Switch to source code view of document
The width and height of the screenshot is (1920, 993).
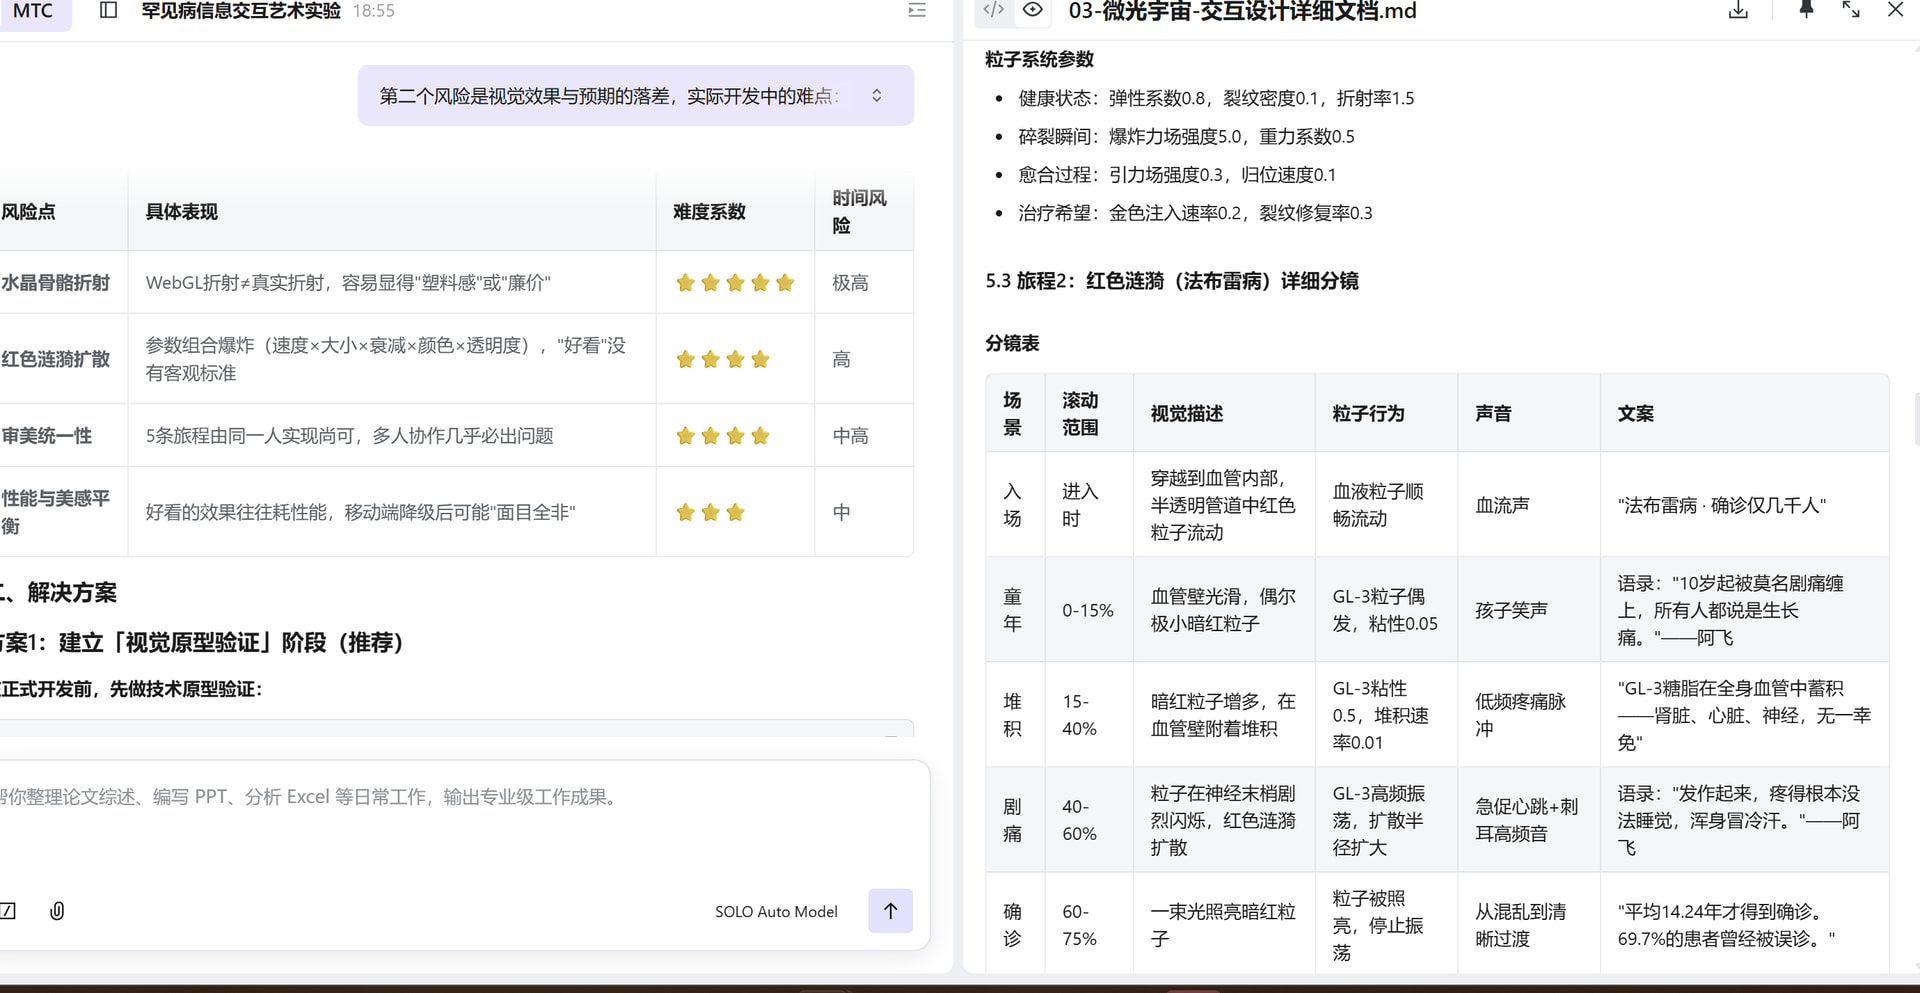tap(993, 10)
